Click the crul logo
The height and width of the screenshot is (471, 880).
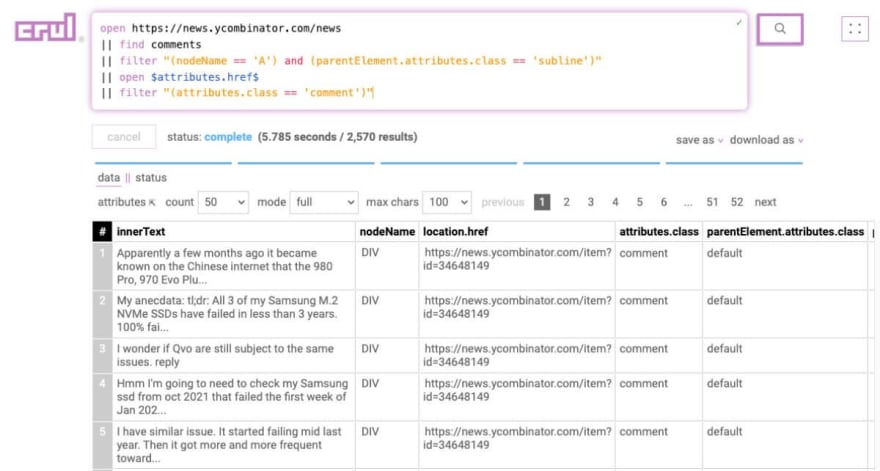click(45, 28)
